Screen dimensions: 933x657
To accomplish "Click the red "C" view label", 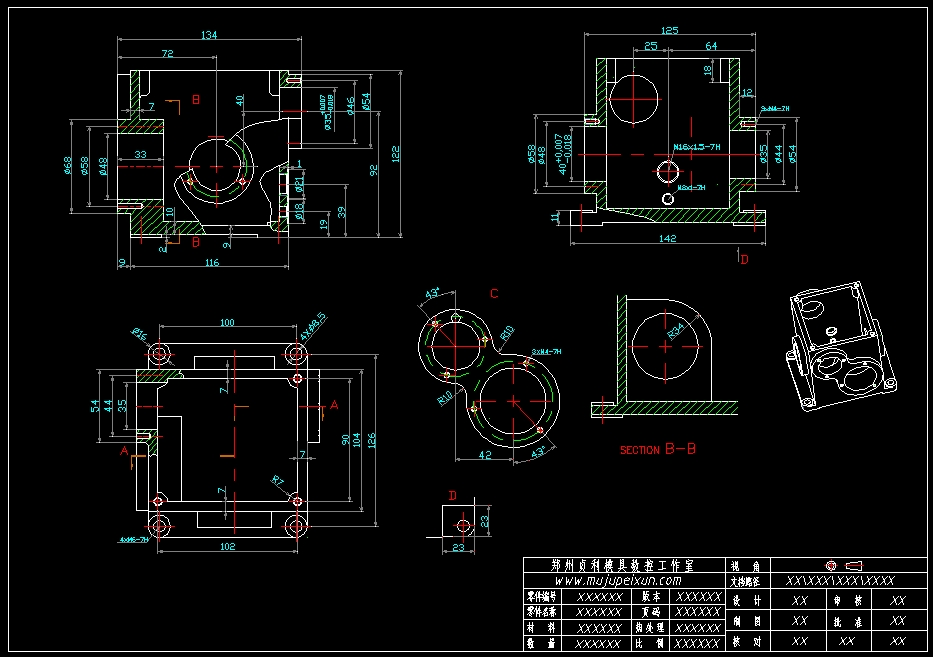I will pos(494,293).
